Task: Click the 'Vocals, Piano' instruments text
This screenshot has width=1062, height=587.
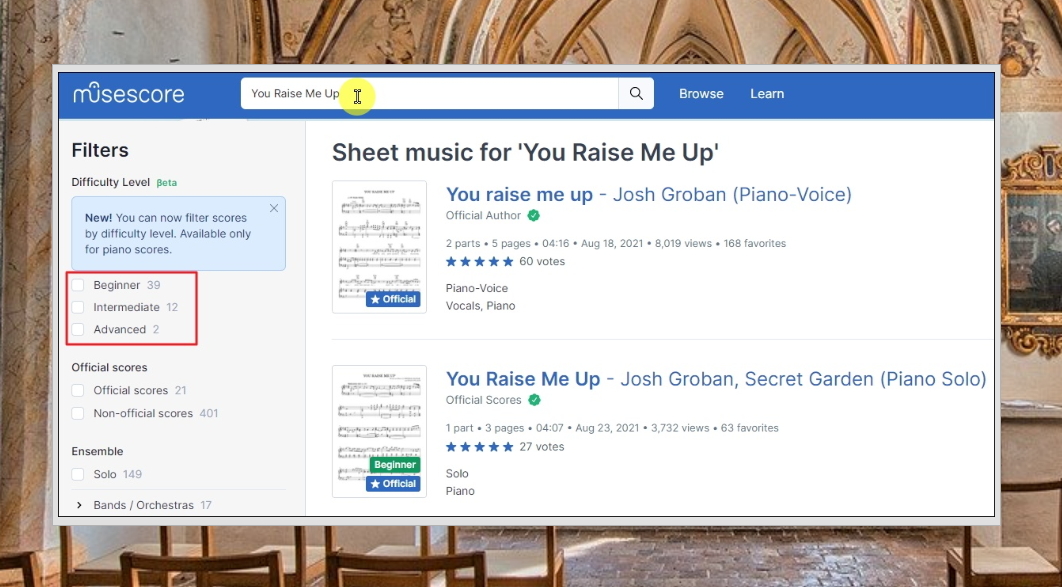Action: click(x=480, y=306)
